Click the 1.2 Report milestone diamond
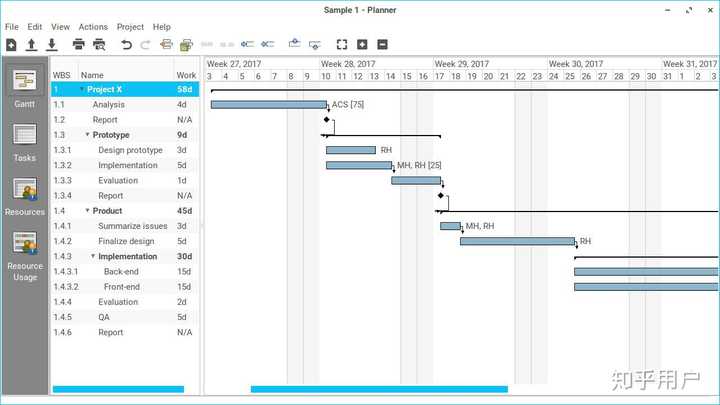Image resolution: width=720 pixels, height=405 pixels. pos(326,119)
